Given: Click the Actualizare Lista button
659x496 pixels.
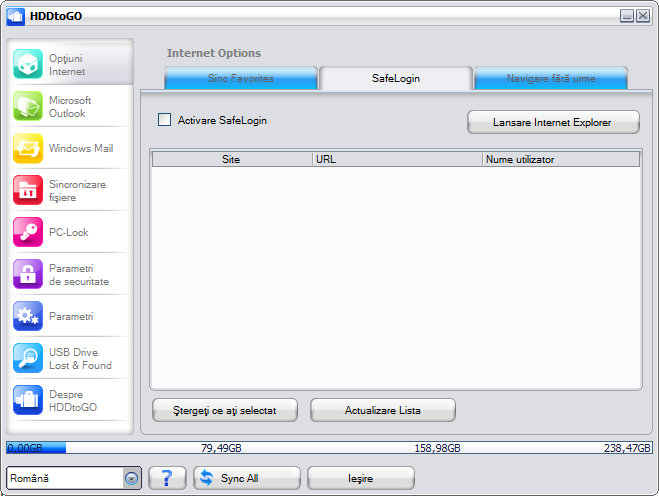Looking at the screenshot, I should click(x=383, y=410).
